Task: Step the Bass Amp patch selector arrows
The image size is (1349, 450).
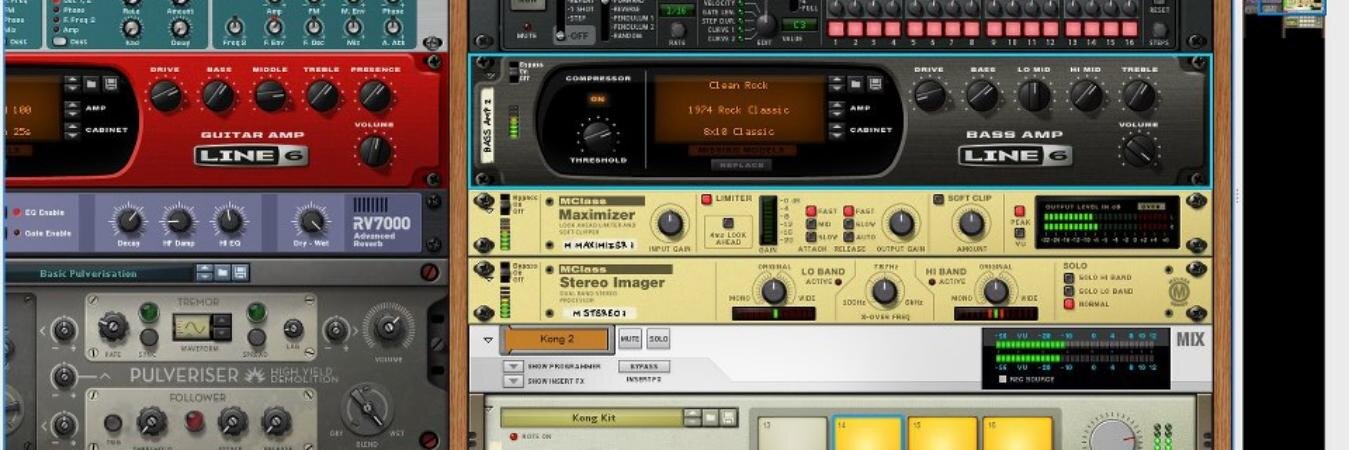Action: click(838, 85)
